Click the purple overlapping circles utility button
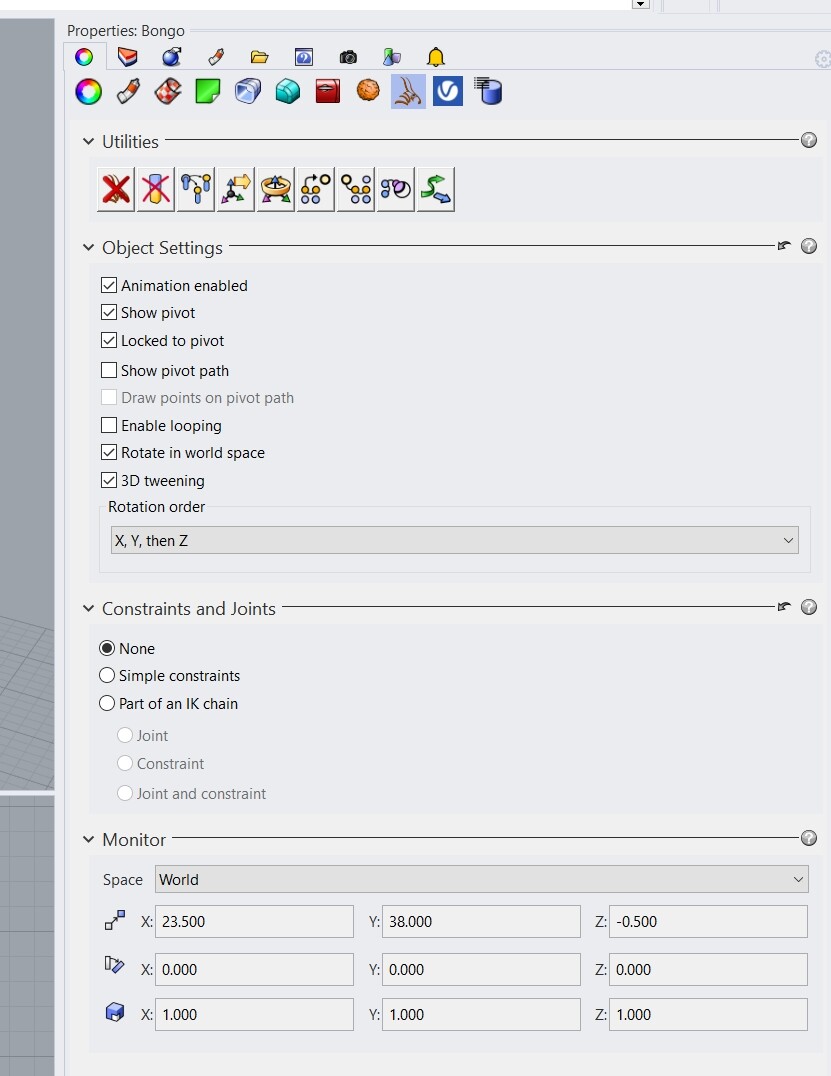 tap(395, 189)
